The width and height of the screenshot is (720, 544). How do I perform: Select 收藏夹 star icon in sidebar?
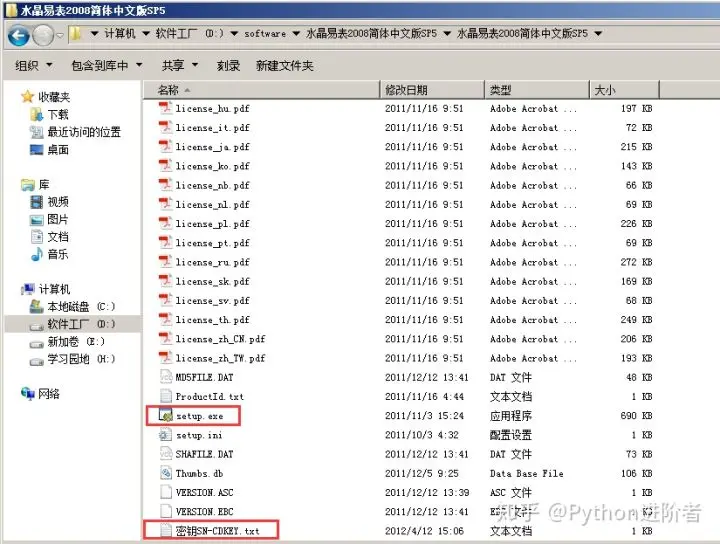28,96
